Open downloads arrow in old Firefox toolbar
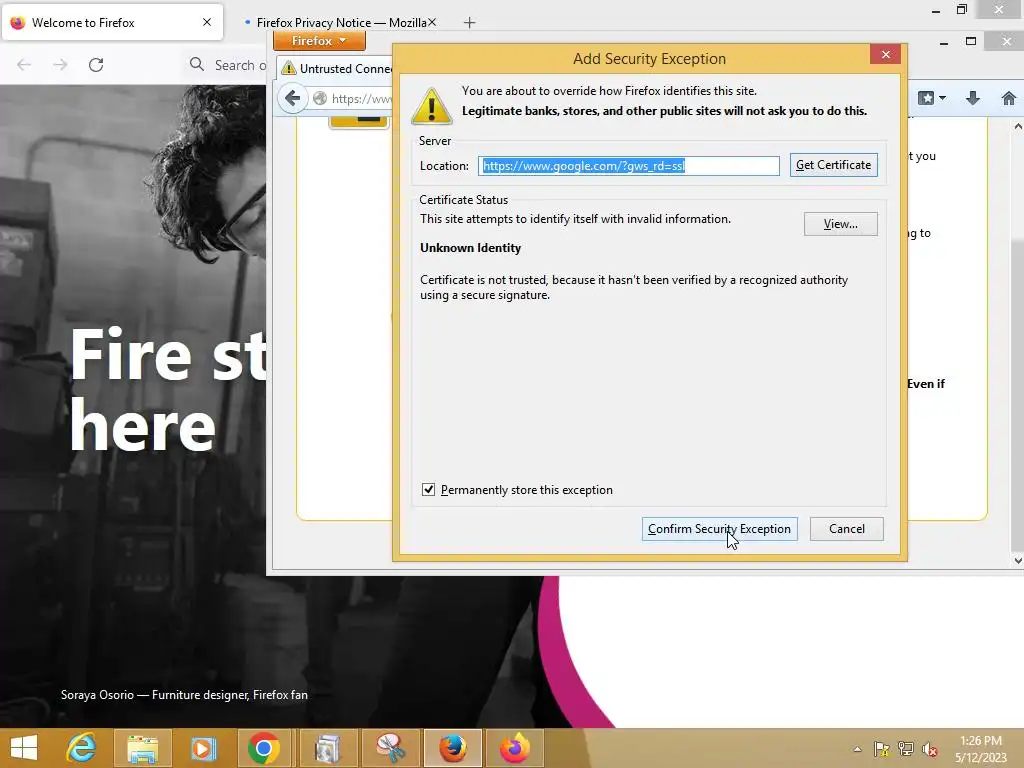 pos(972,99)
